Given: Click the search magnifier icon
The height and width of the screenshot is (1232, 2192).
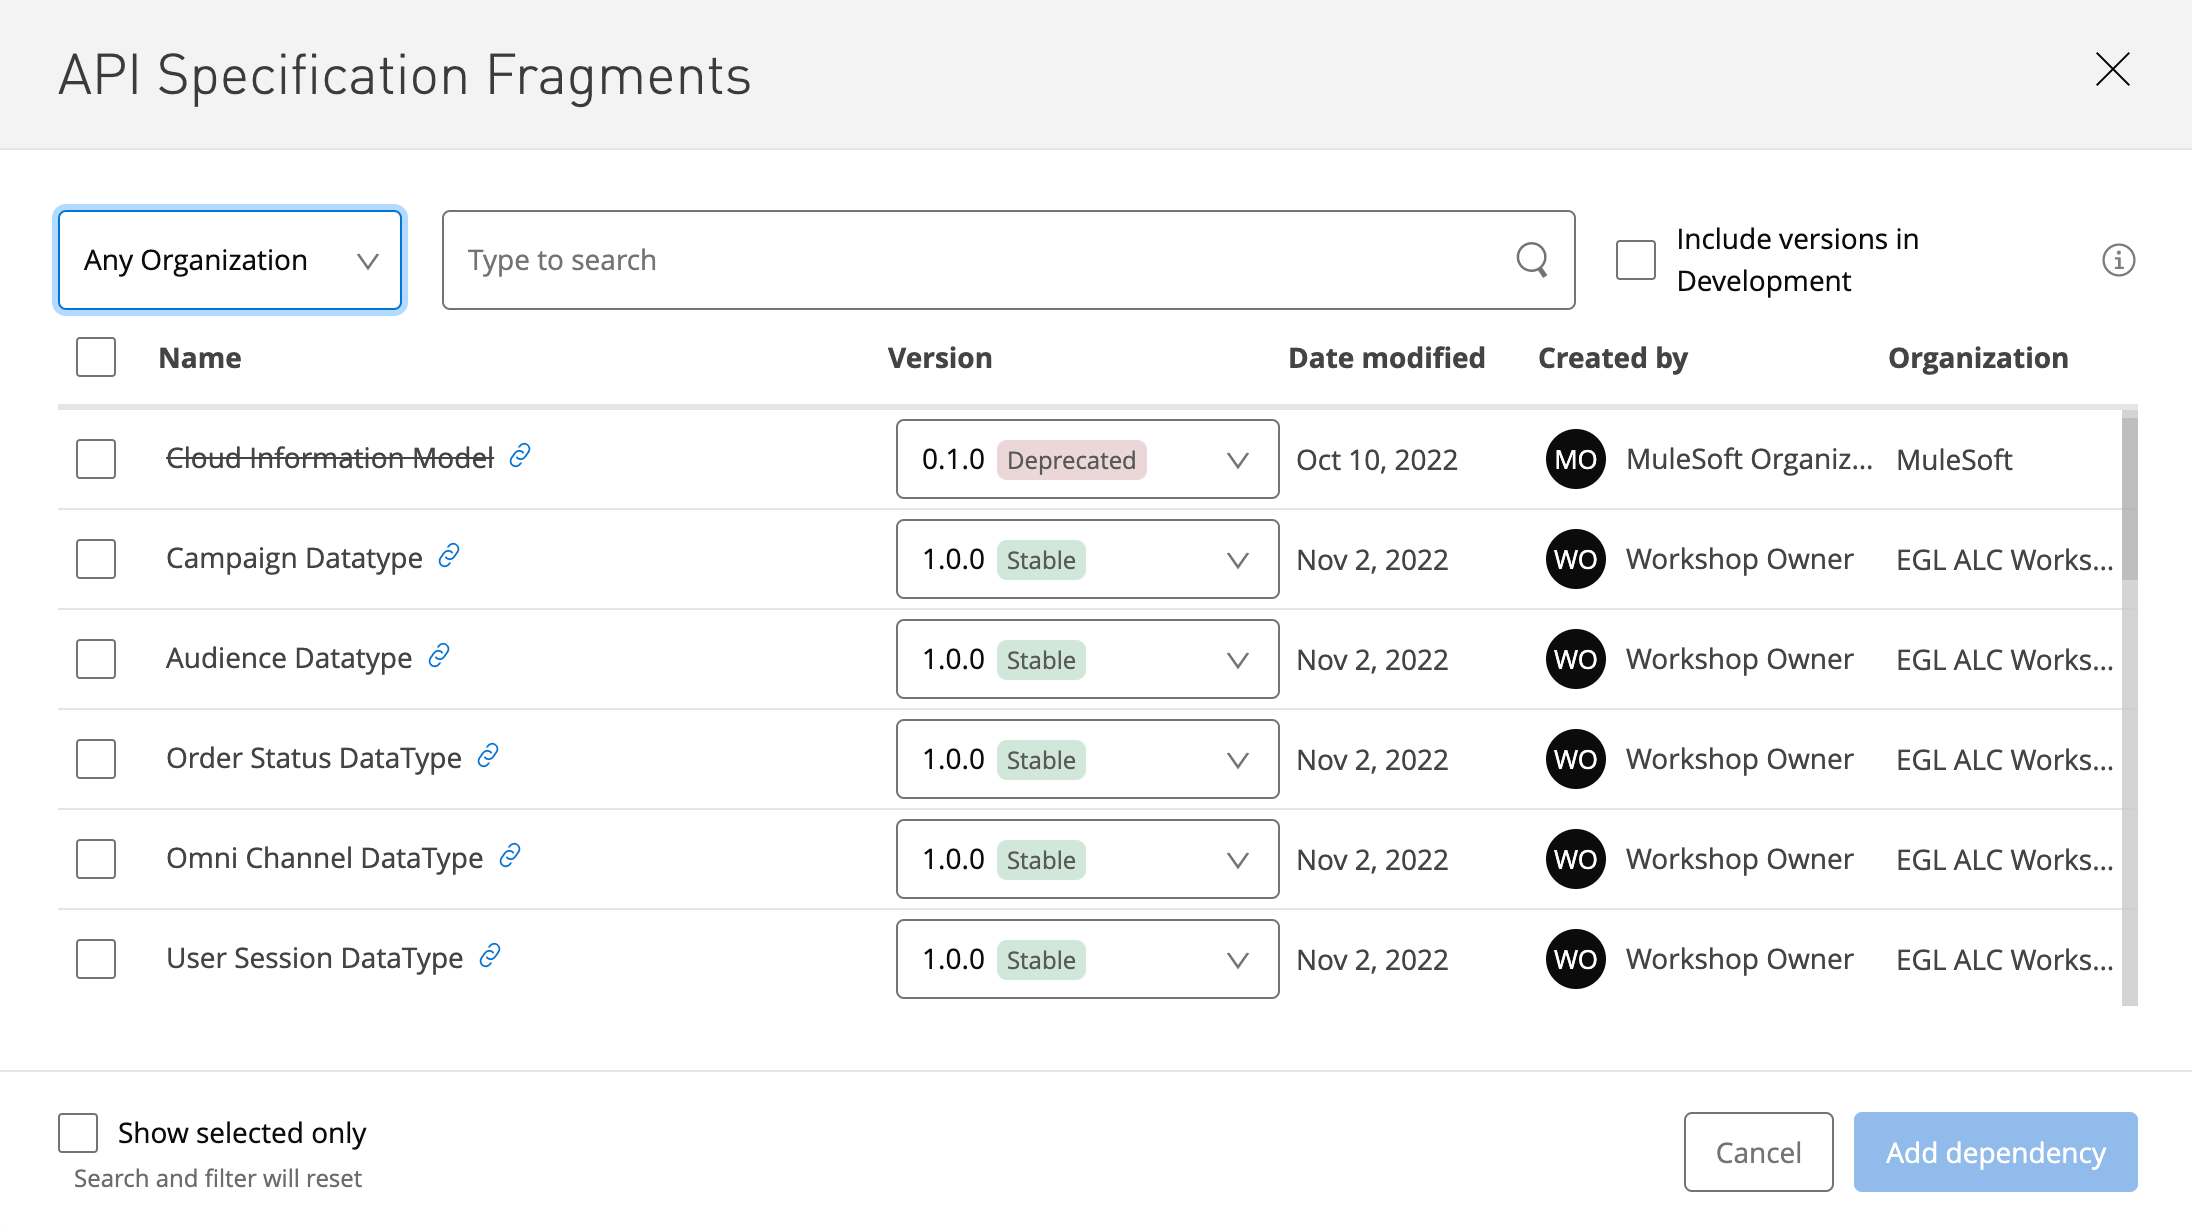Looking at the screenshot, I should pos(1531,260).
